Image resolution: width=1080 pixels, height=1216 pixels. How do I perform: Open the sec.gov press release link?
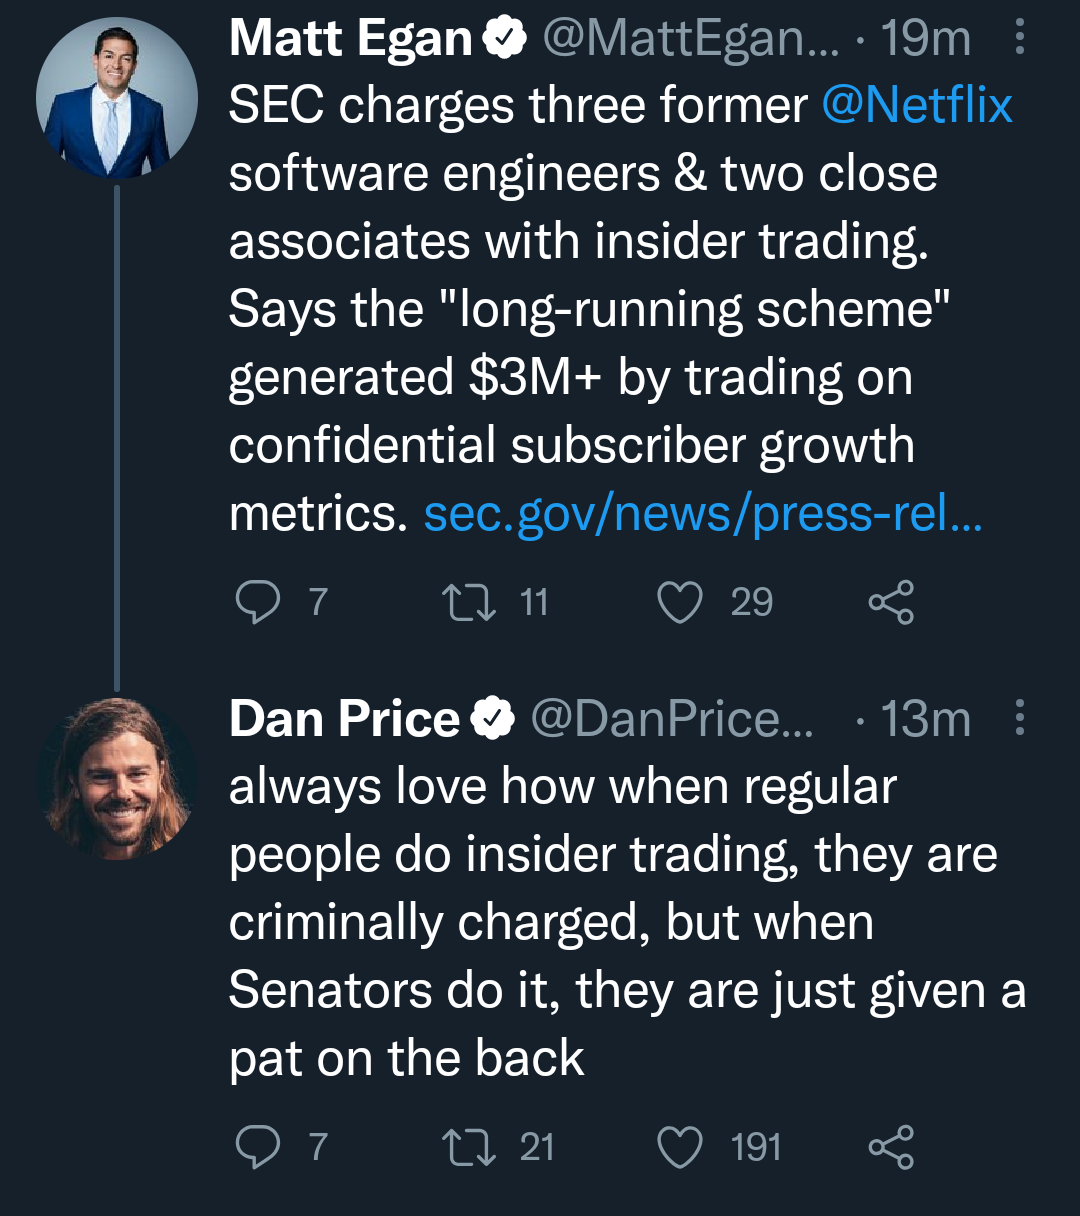703,514
